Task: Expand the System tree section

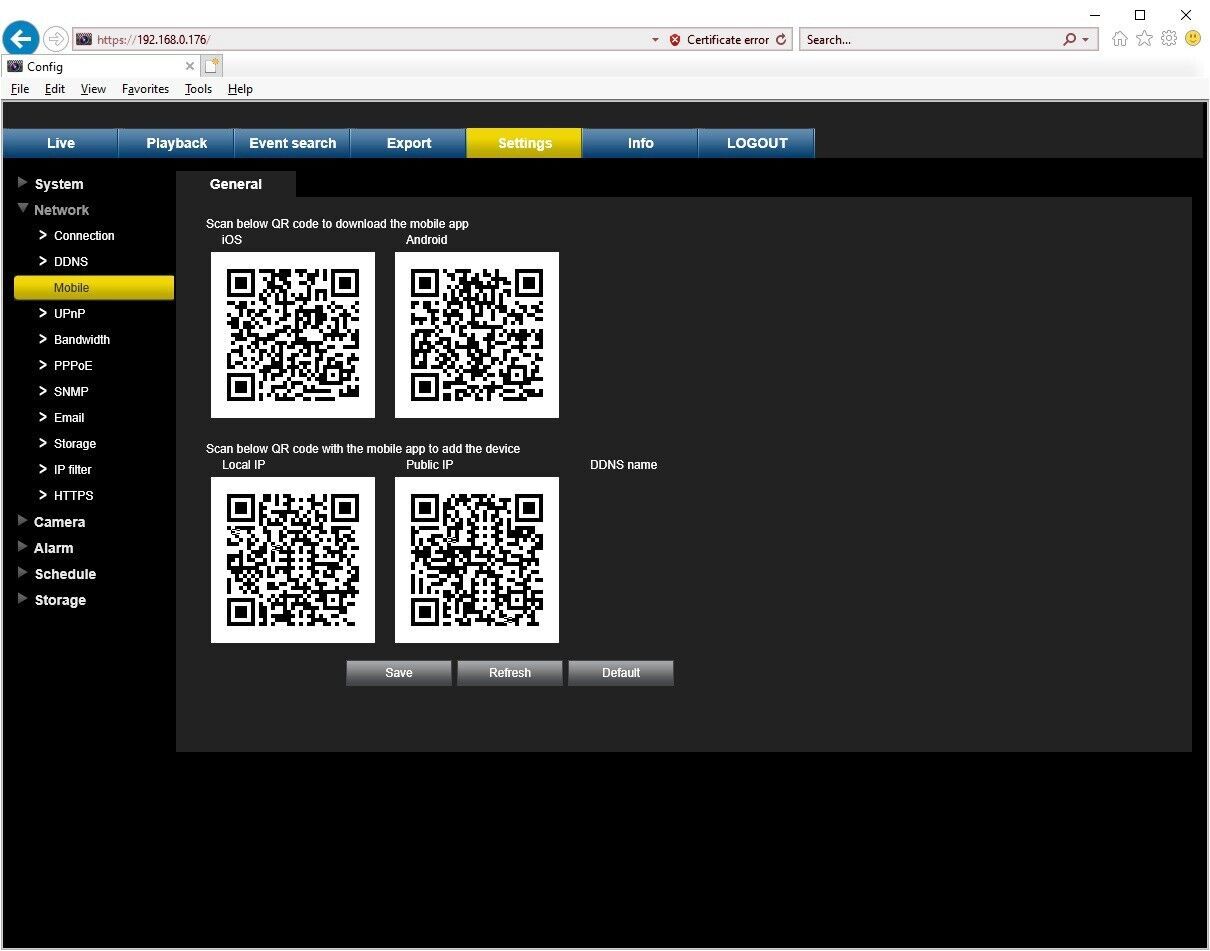Action: click(x=23, y=183)
